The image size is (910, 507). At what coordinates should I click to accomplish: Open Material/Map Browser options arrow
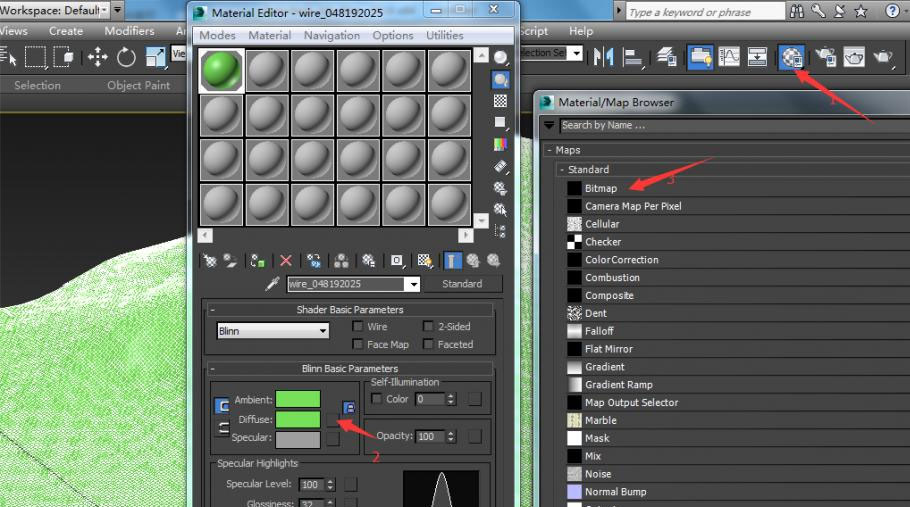[549, 125]
